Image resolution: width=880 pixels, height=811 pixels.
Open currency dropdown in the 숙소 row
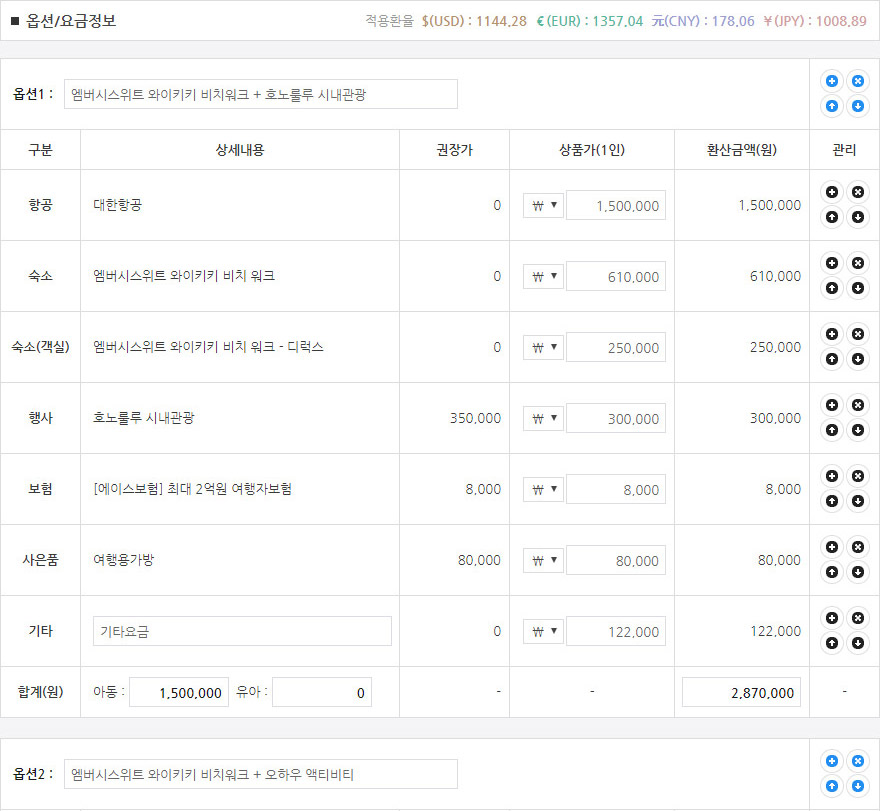(543, 276)
